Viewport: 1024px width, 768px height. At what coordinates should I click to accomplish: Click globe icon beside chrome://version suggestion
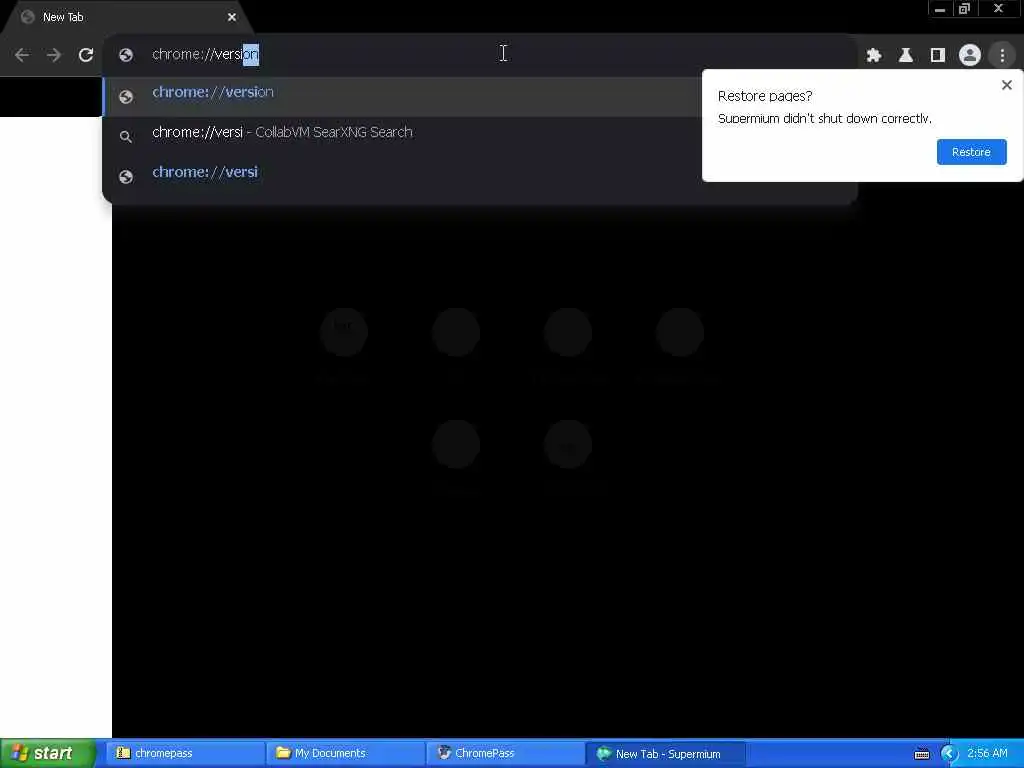click(126, 97)
